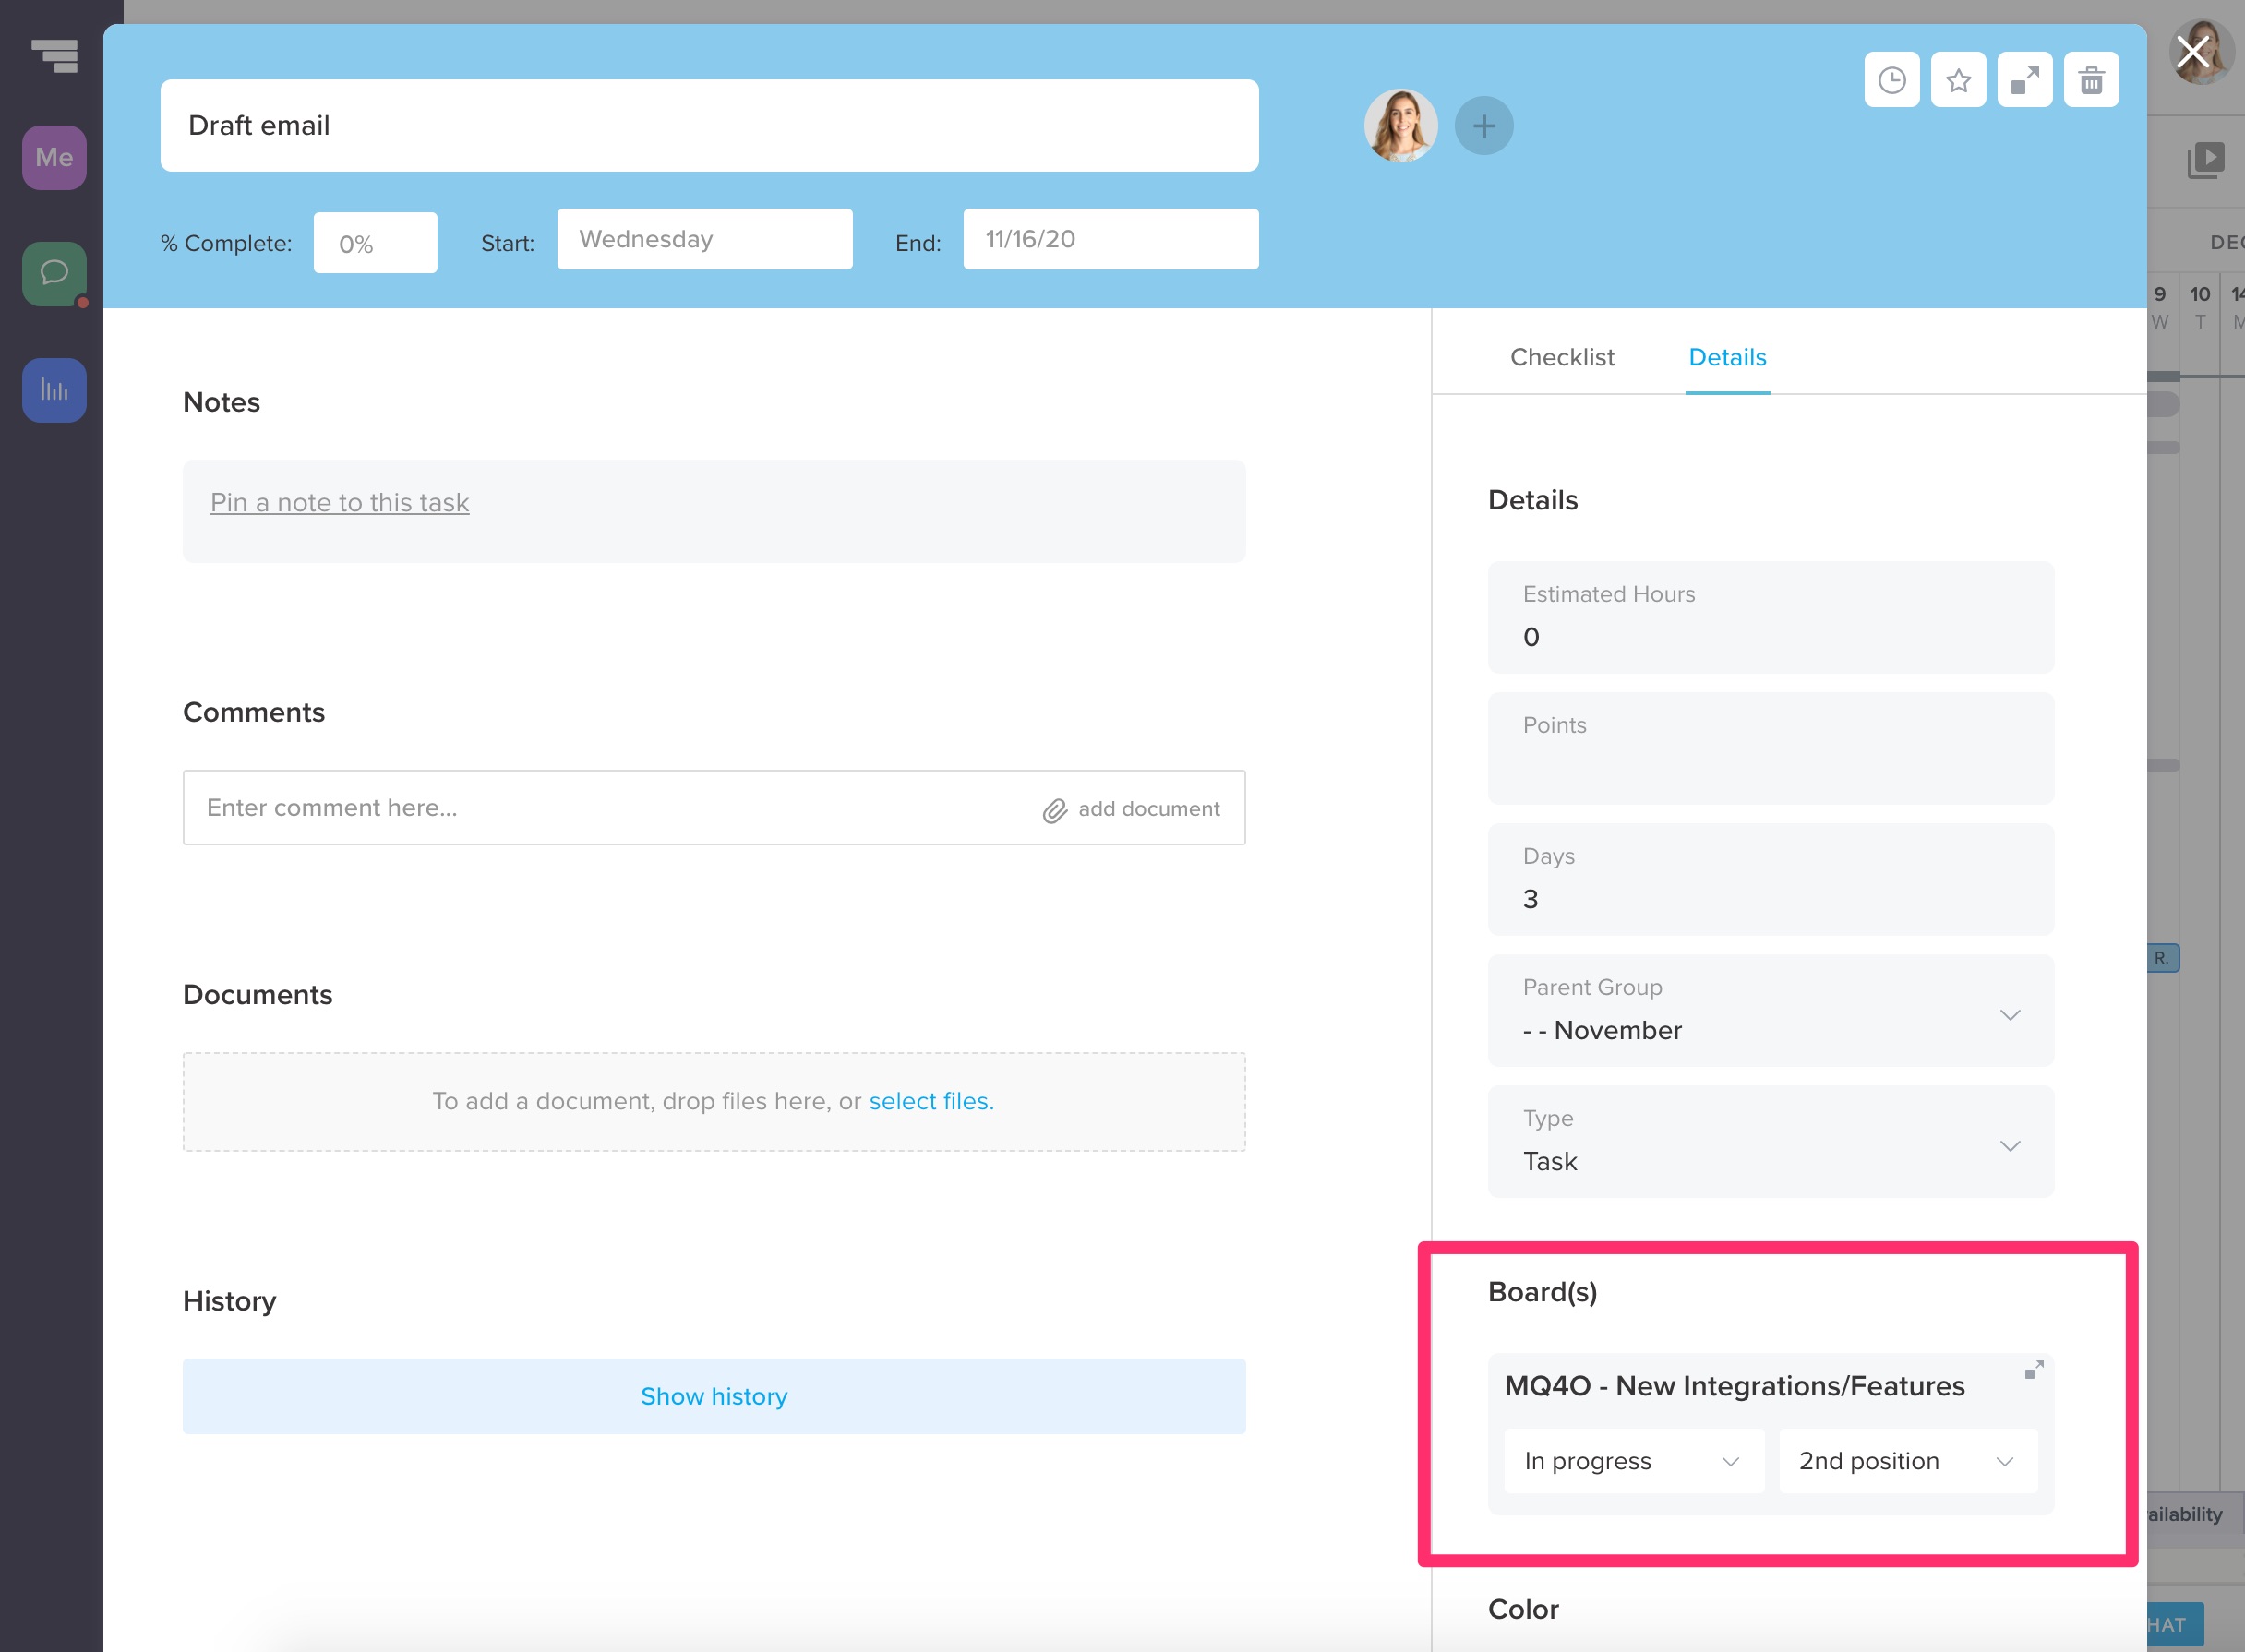The image size is (2245, 1652).
Task: Switch to the Checklist tab
Action: pyautogui.click(x=1561, y=357)
